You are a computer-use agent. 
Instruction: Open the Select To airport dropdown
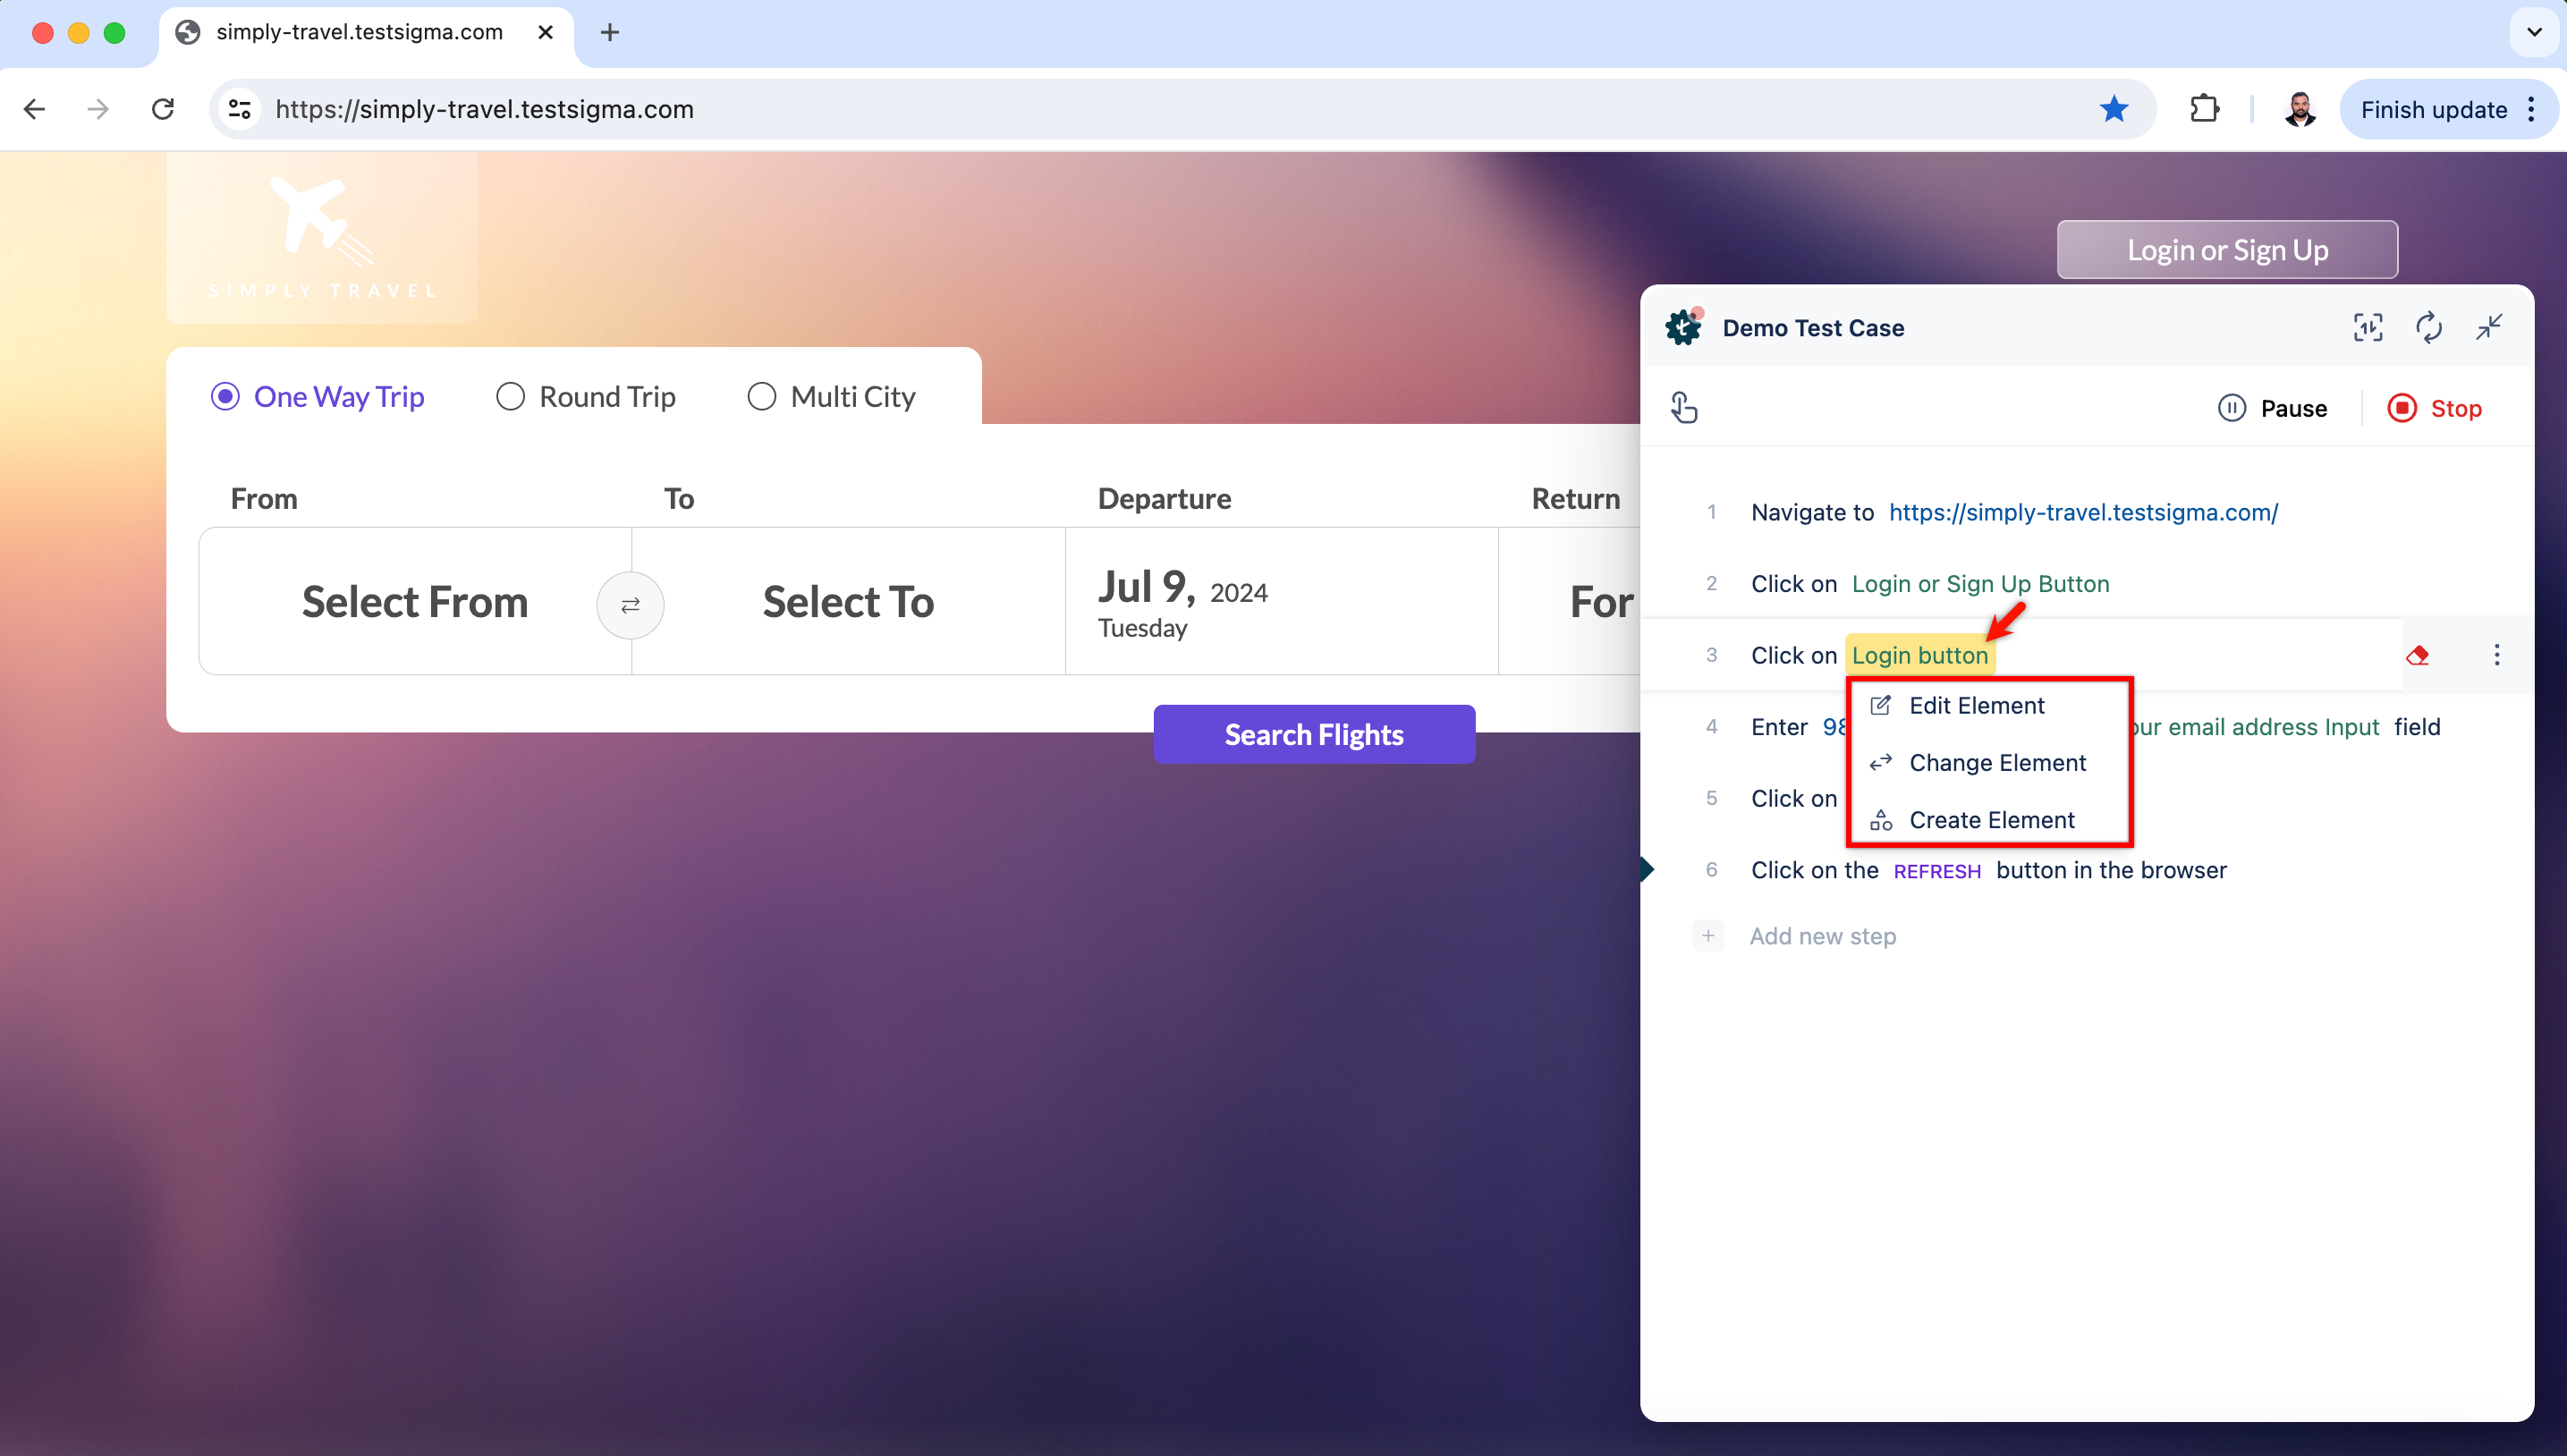(x=848, y=602)
